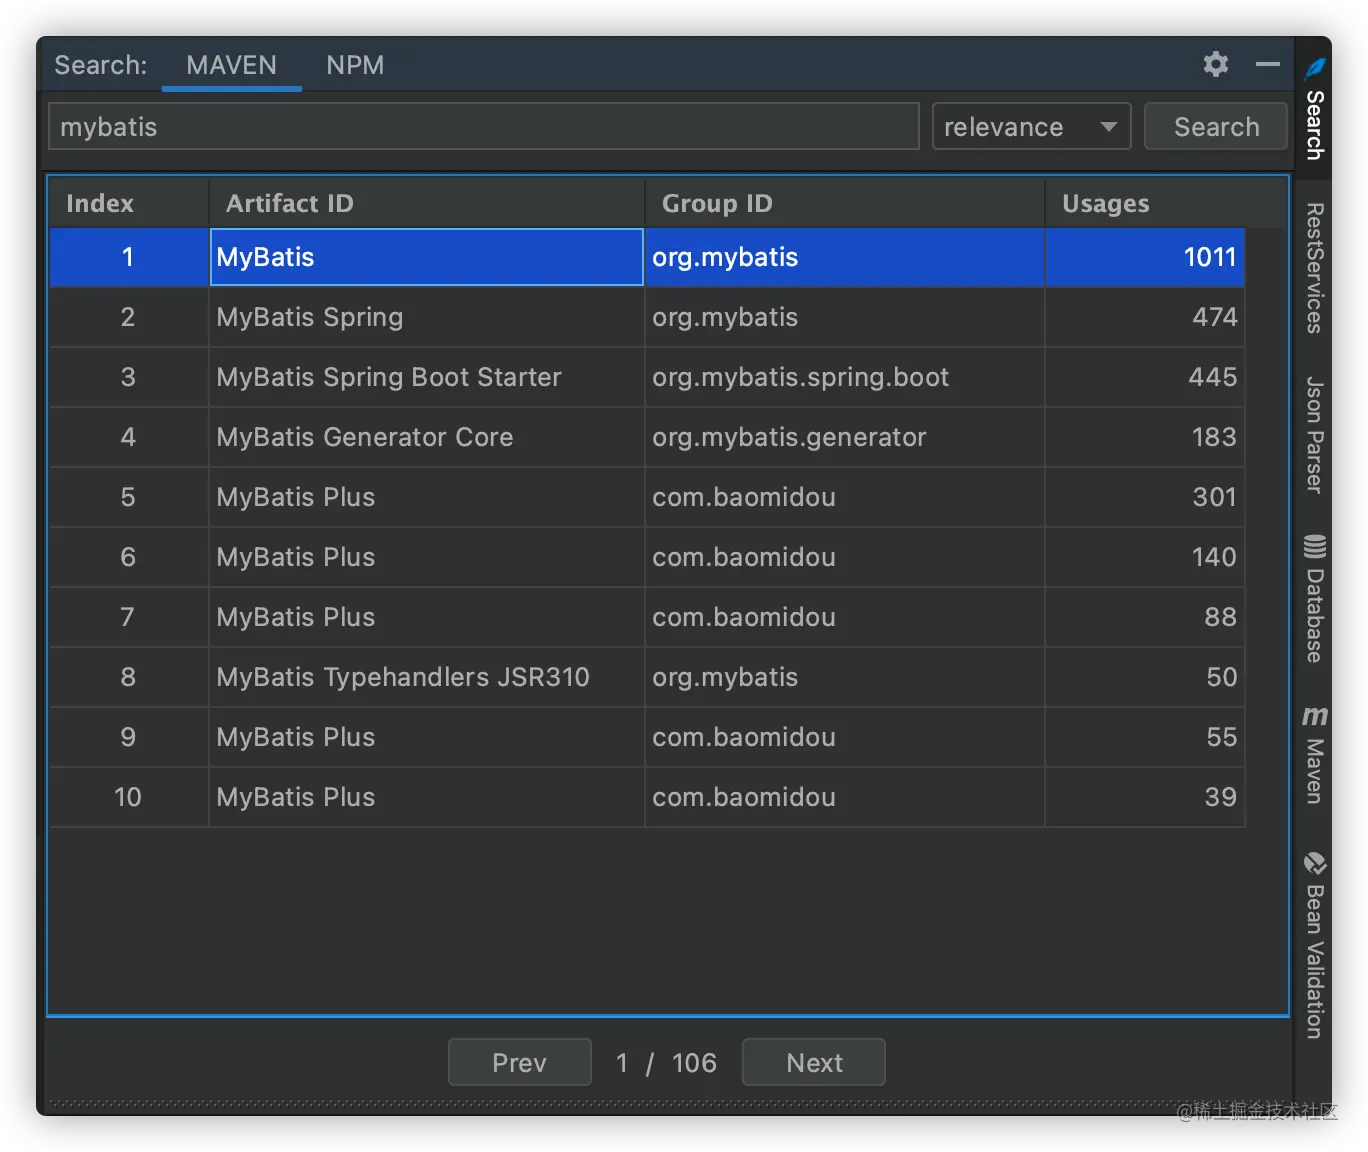
Task: Sort by Usages column header
Action: click(x=1145, y=203)
